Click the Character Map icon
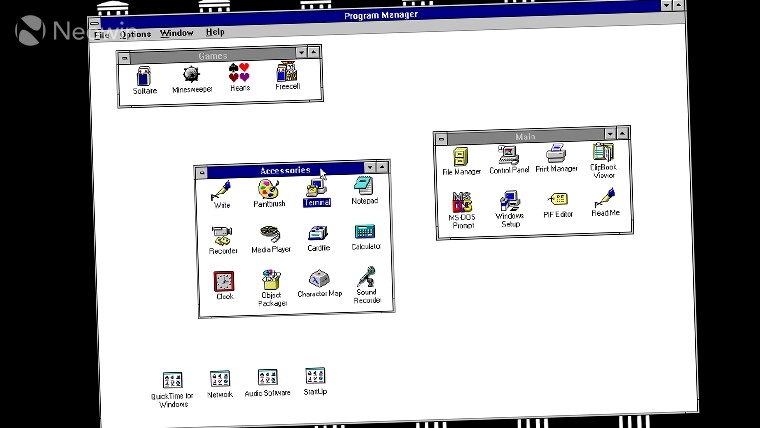The width and height of the screenshot is (760, 428). coord(319,279)
